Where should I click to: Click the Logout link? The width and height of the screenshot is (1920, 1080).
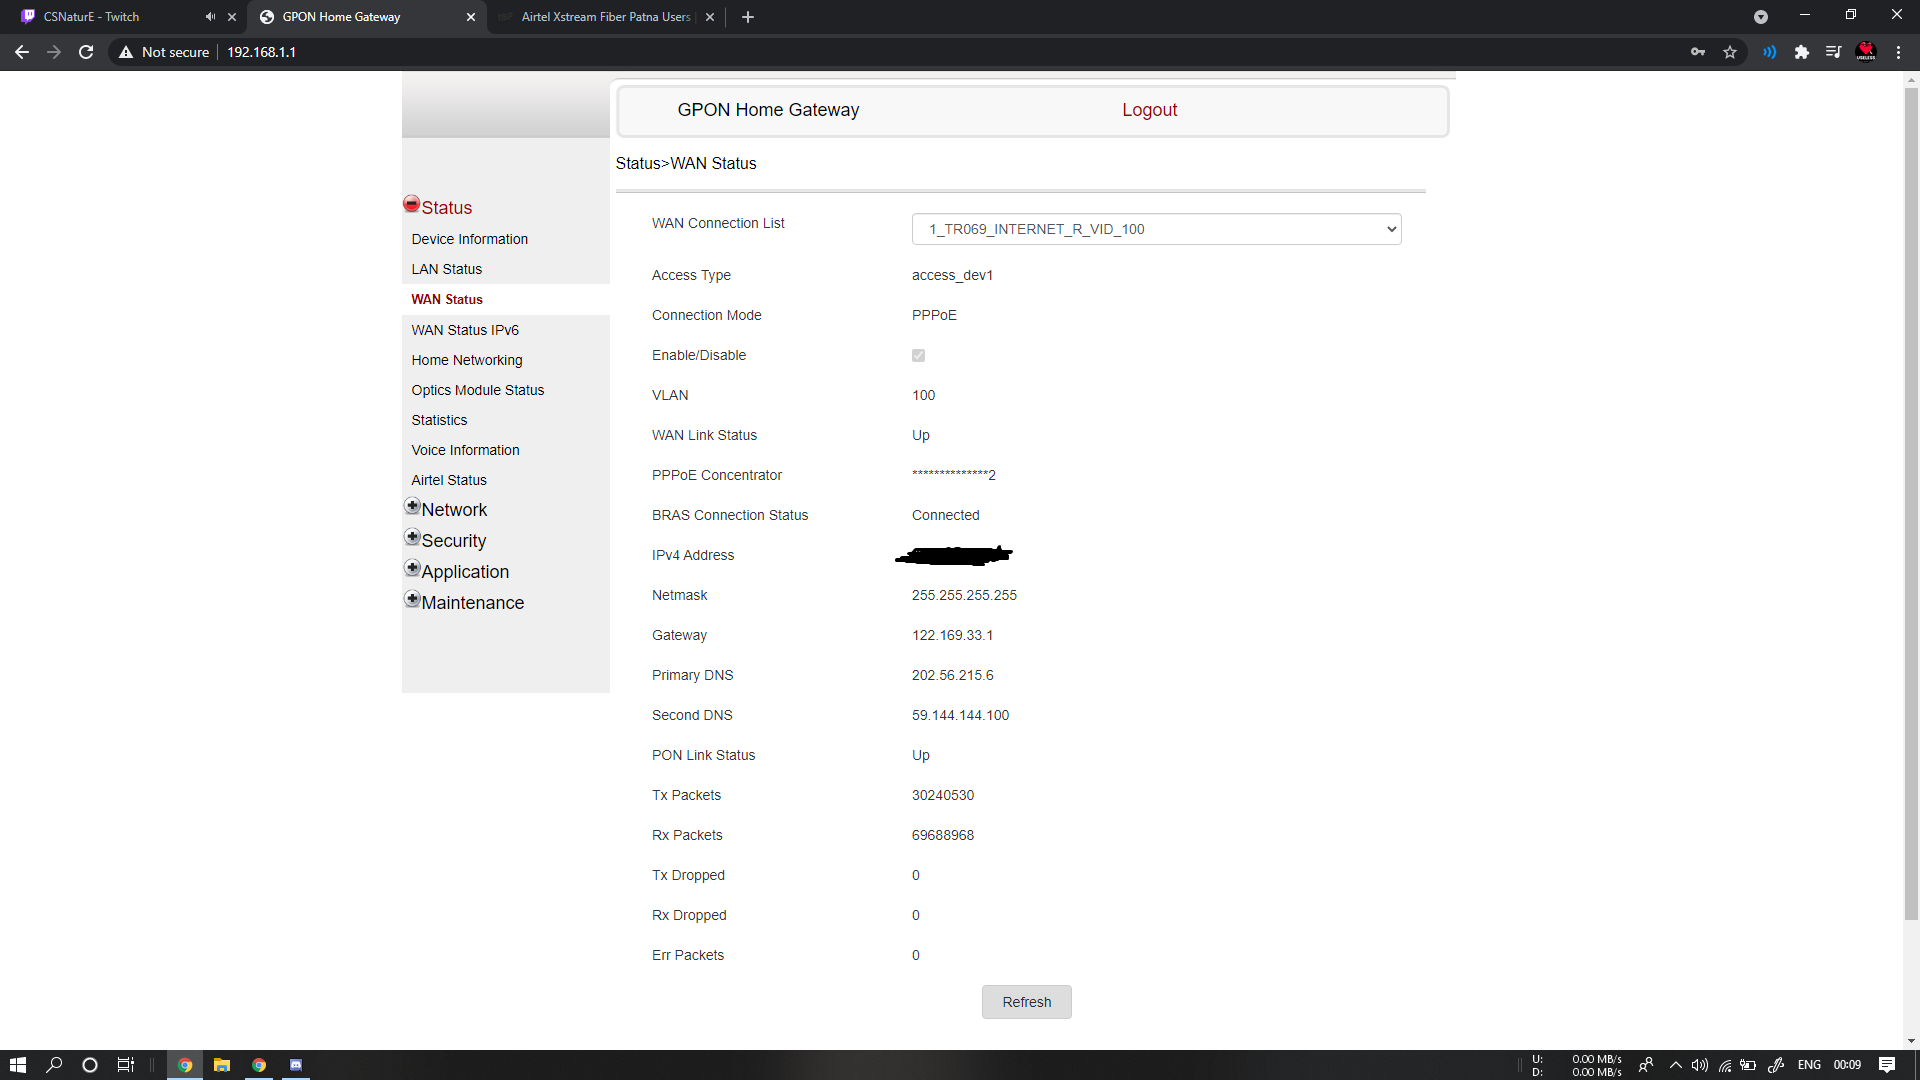(1149, 110)
